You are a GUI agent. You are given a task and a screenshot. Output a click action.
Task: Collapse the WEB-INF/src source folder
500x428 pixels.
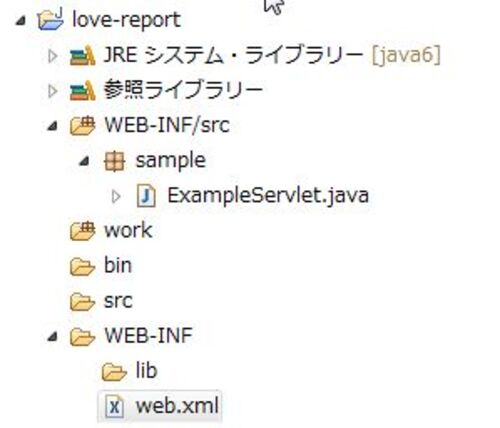tap(52, 126)
